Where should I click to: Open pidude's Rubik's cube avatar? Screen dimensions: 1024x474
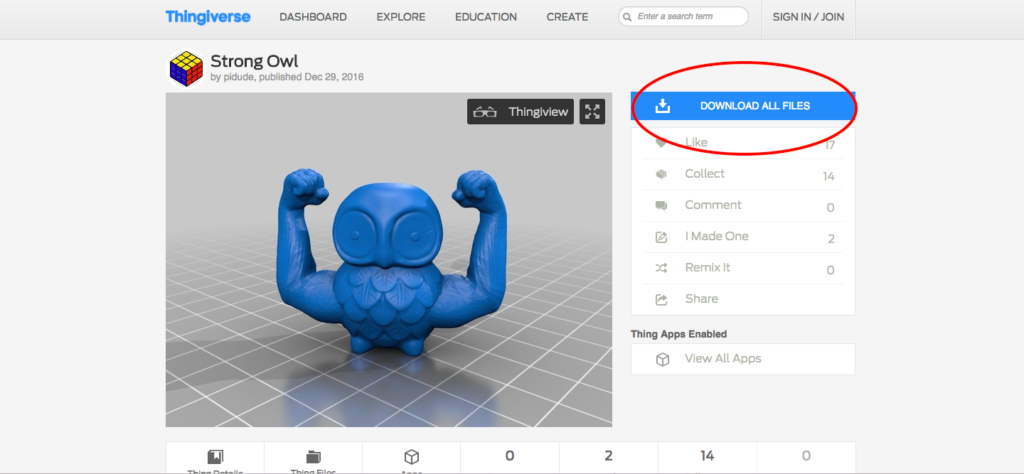tap(186, 69)
